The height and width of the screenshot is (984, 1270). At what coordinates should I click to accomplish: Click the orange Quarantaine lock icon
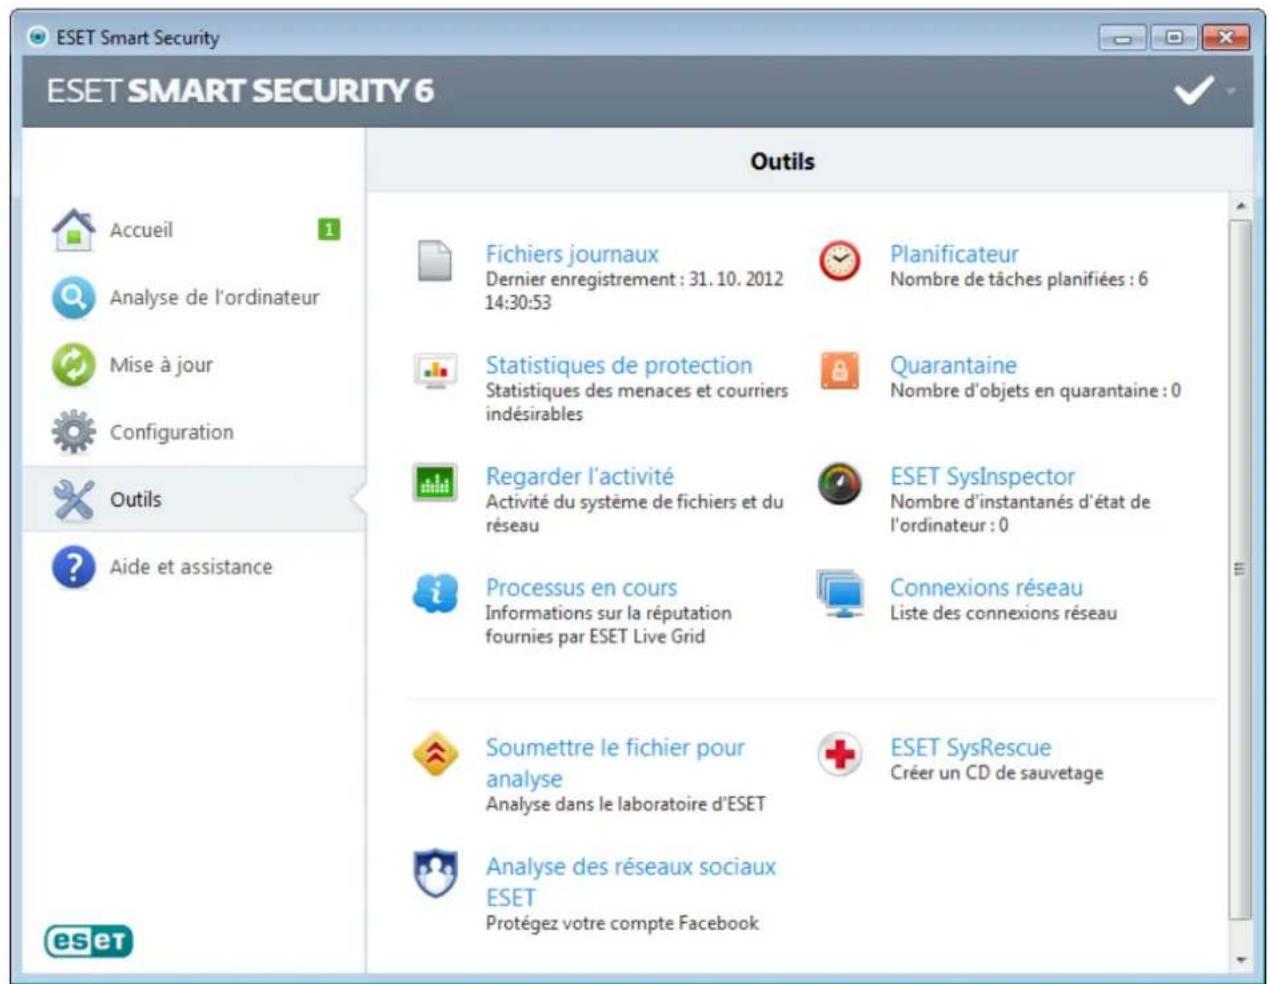pos(840,371)
